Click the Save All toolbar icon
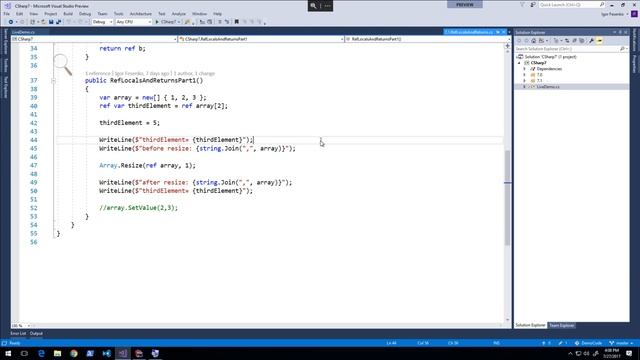The height and width of the screenshot is (360, 640). (x=58, y=22)
